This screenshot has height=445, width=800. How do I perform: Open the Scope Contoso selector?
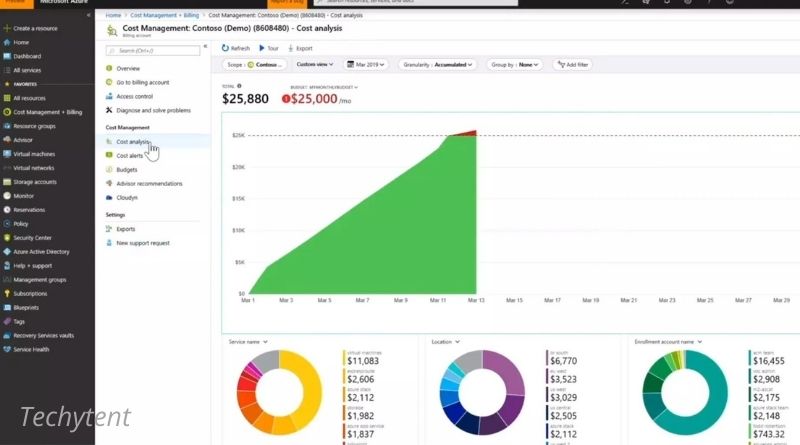254,65
